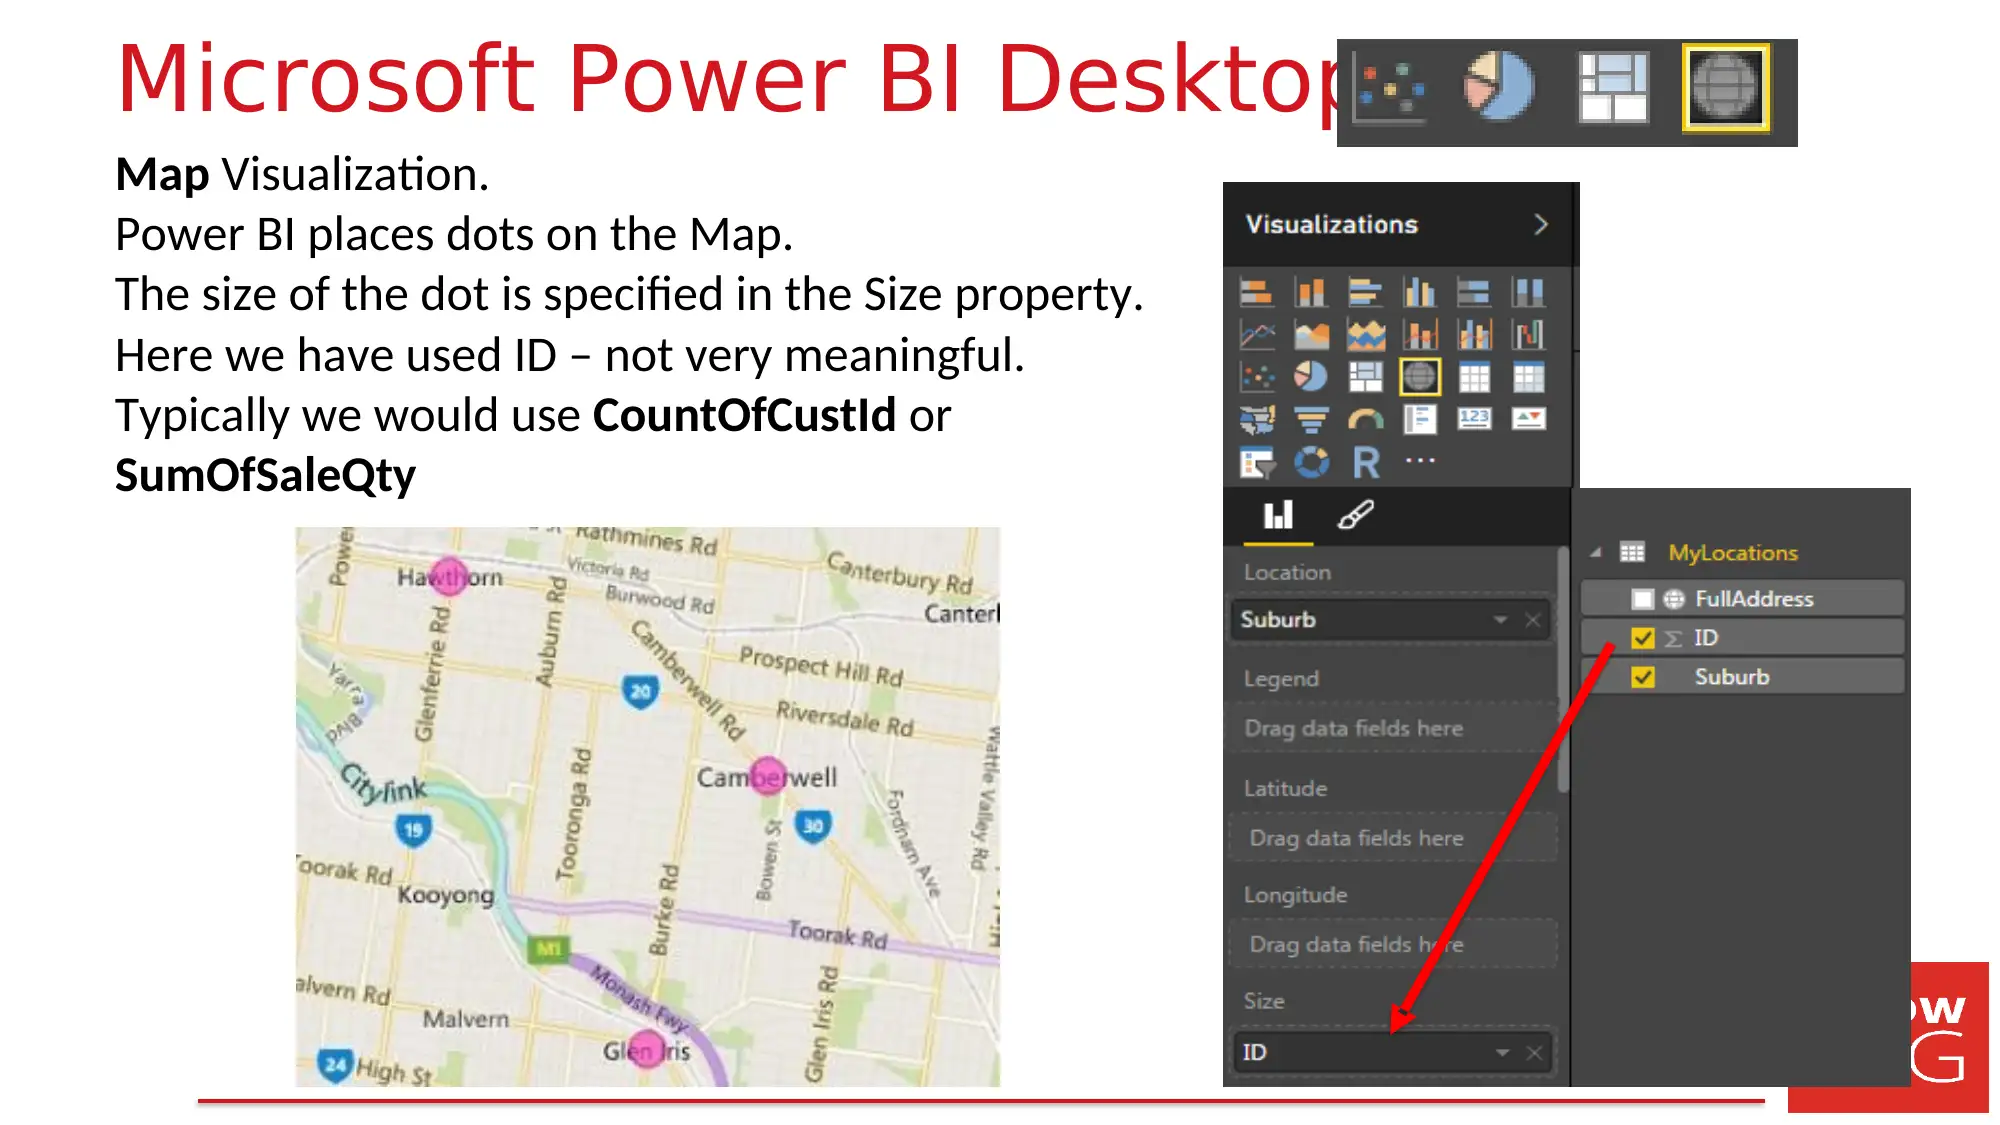Open the ID Size field dropdown arrow
The height and width of the screenshot is (1125, 2000).
1502,1052
